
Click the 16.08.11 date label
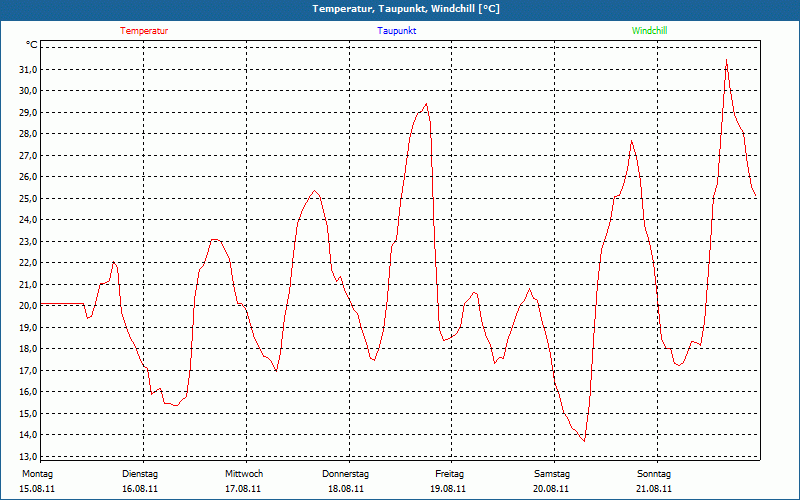[140, 489]
